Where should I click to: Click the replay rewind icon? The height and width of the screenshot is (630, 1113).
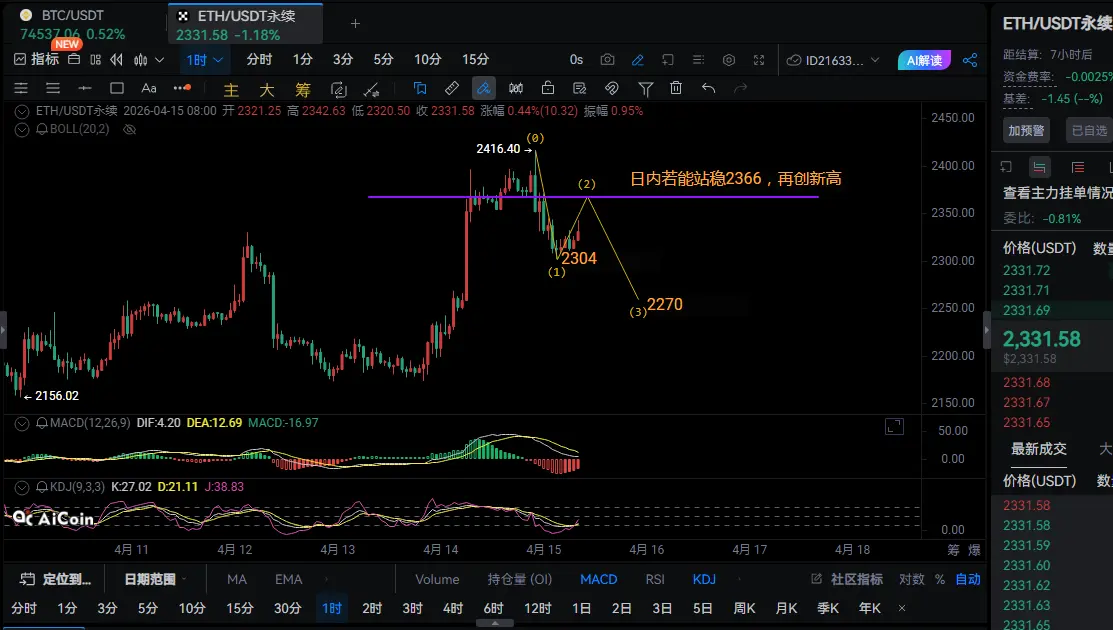click(x=116, y=60)
